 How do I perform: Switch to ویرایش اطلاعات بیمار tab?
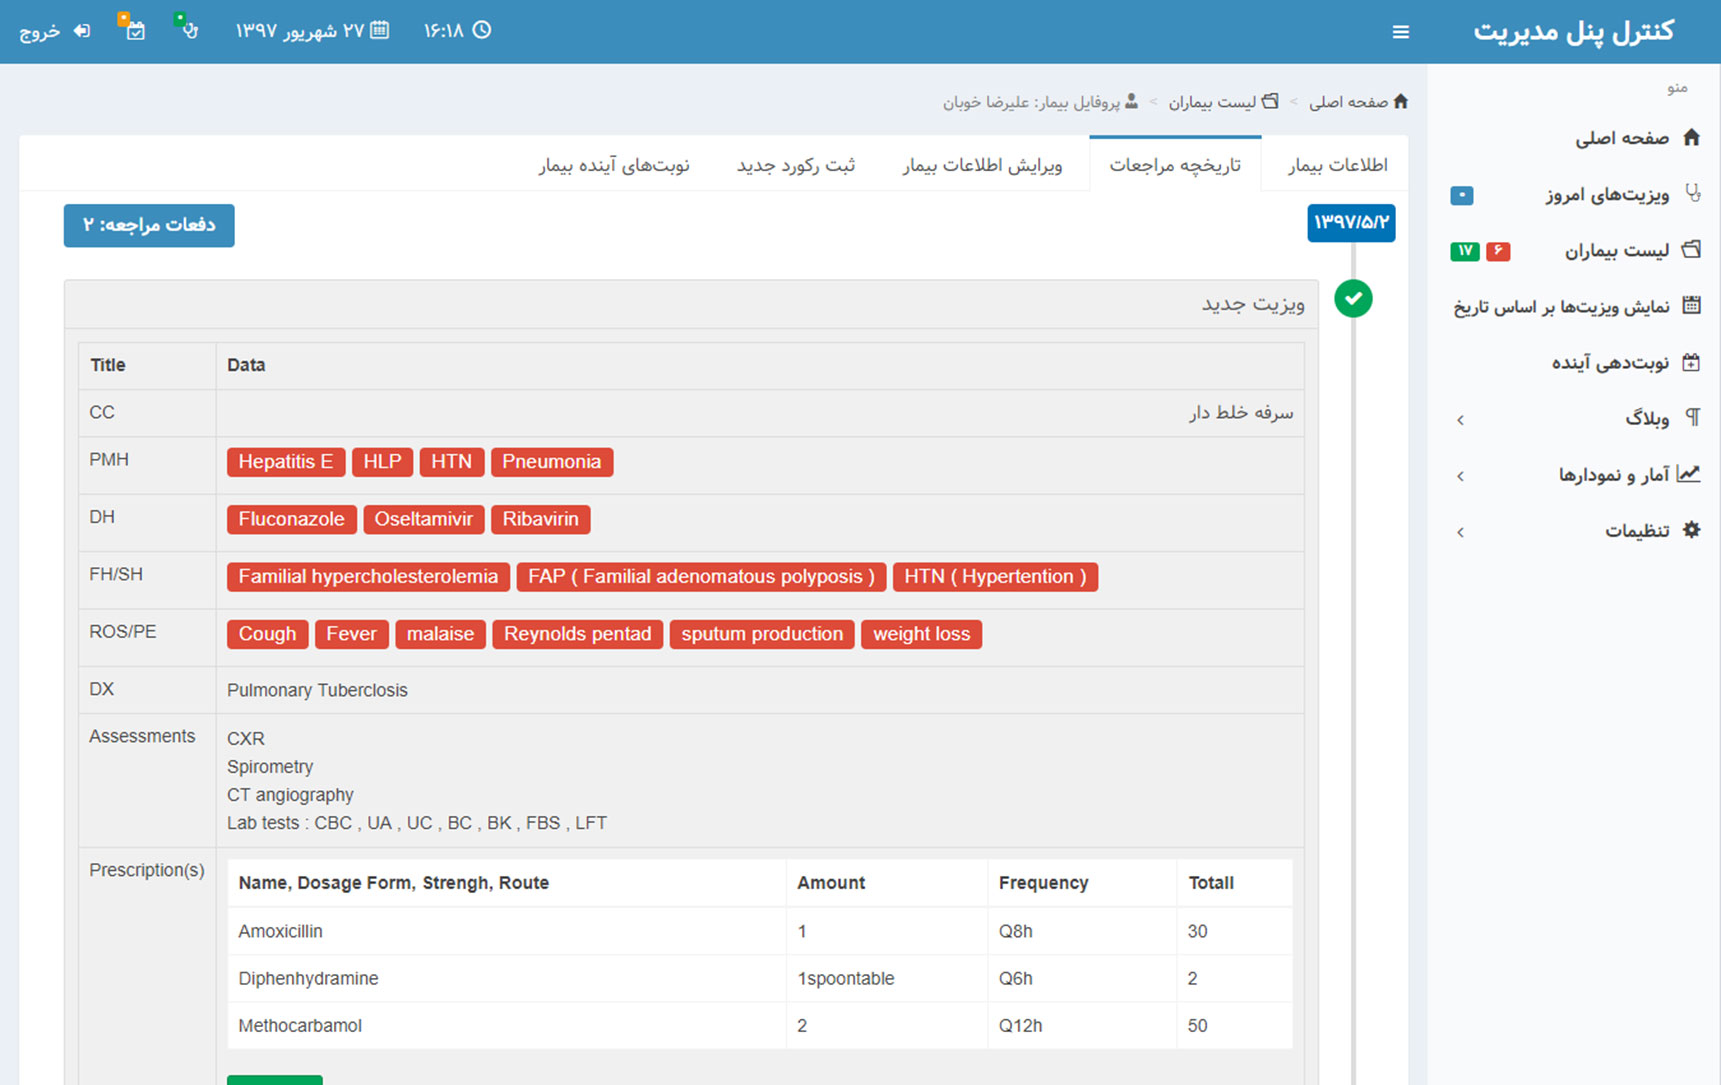[982, 165]
